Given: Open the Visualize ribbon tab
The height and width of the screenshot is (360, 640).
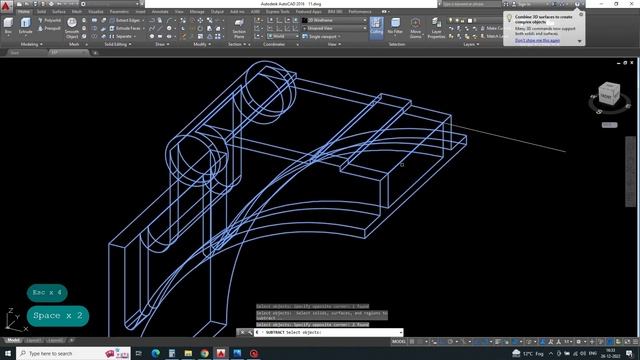Looking at the screenshot, I should 96,12.
